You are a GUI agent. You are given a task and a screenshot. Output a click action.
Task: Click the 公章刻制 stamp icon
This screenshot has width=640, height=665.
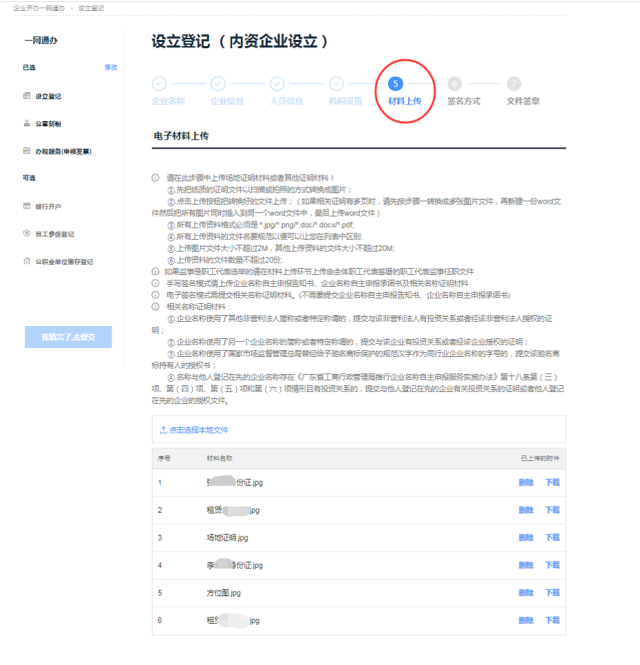click(x=27, y=123)
